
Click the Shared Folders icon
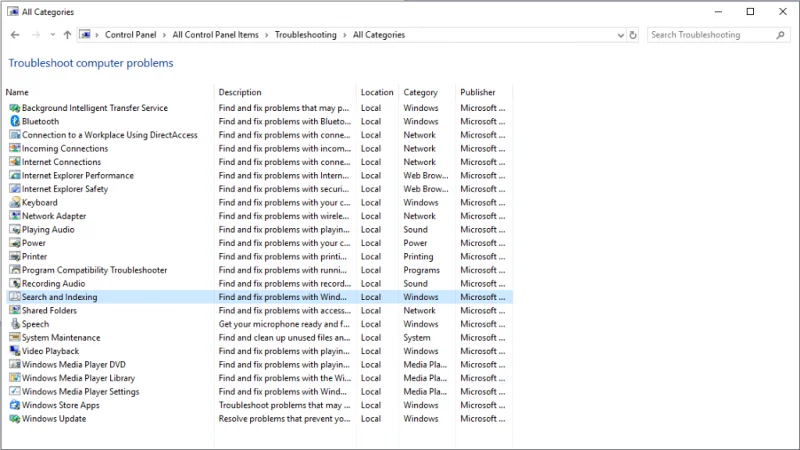pyautogui.click(x=15, y=310)
